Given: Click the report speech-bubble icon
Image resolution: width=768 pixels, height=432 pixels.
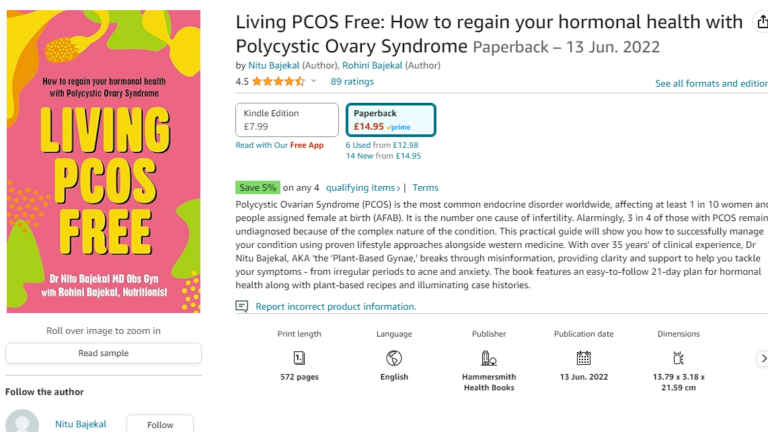Looking at the screenshot, I should click(241, 307).
